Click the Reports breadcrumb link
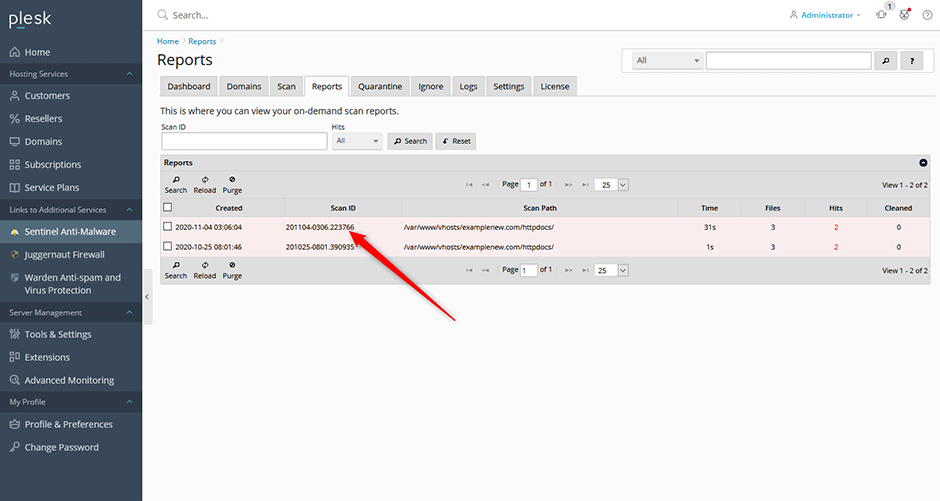Image resolution: width=940 pixels, height=501 pixels. tap(202, 41)
